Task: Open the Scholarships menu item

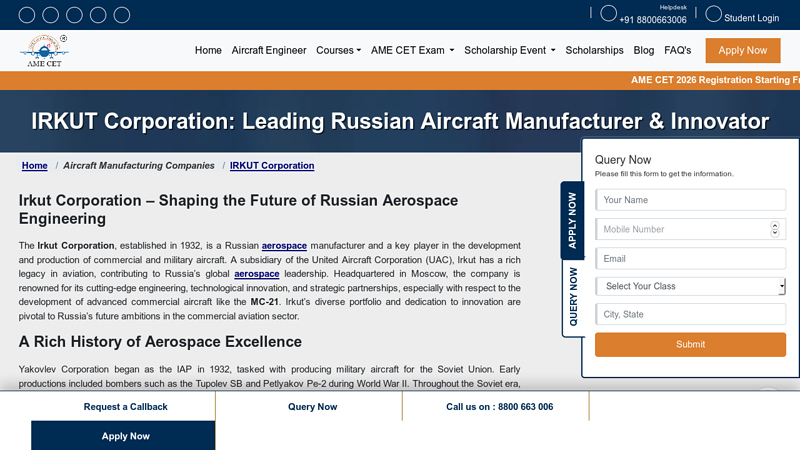Action: [x=594, y=51]
